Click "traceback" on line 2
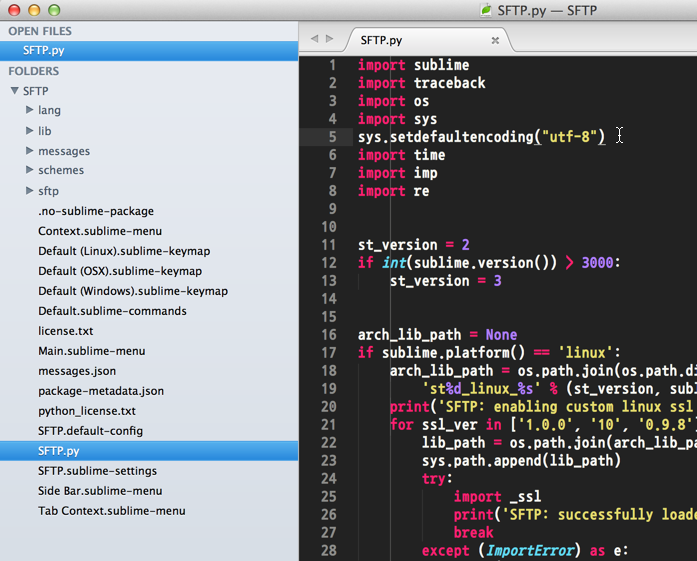The height and width of the screenshot is (561, 697). 449,83
